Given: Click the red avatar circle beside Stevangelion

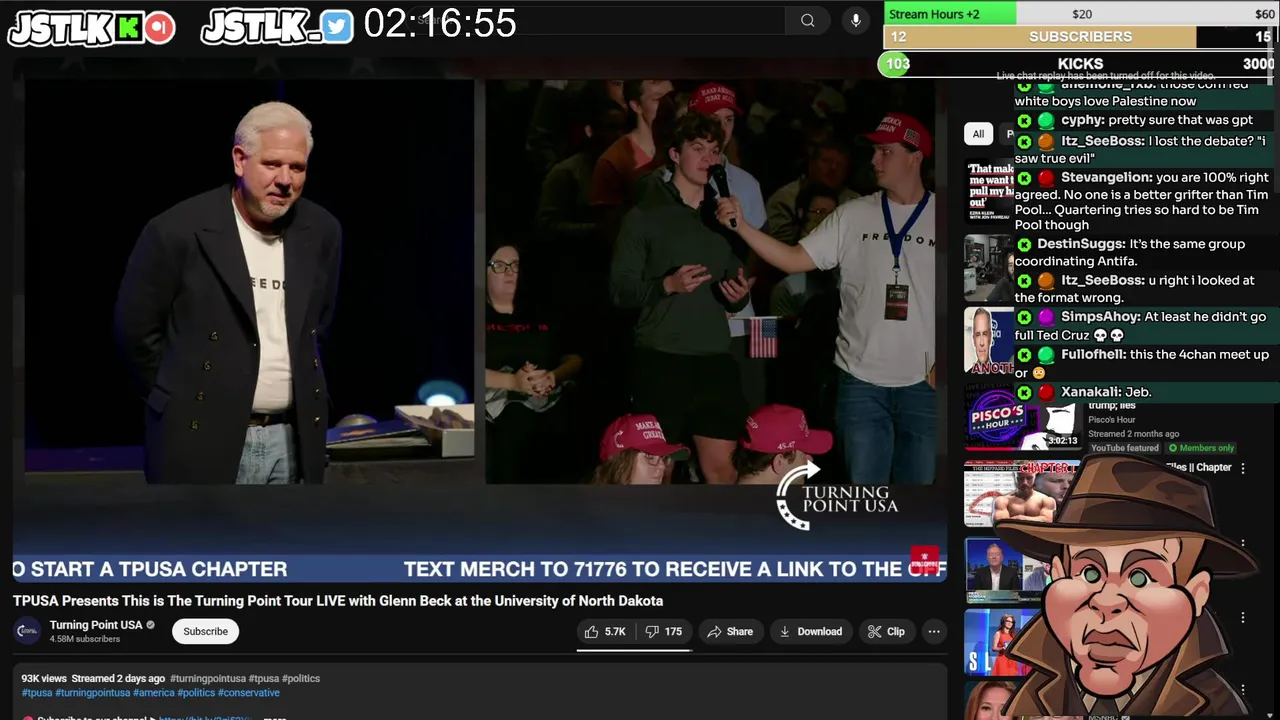Looking at the screenshot, I should click(1046, 178).
